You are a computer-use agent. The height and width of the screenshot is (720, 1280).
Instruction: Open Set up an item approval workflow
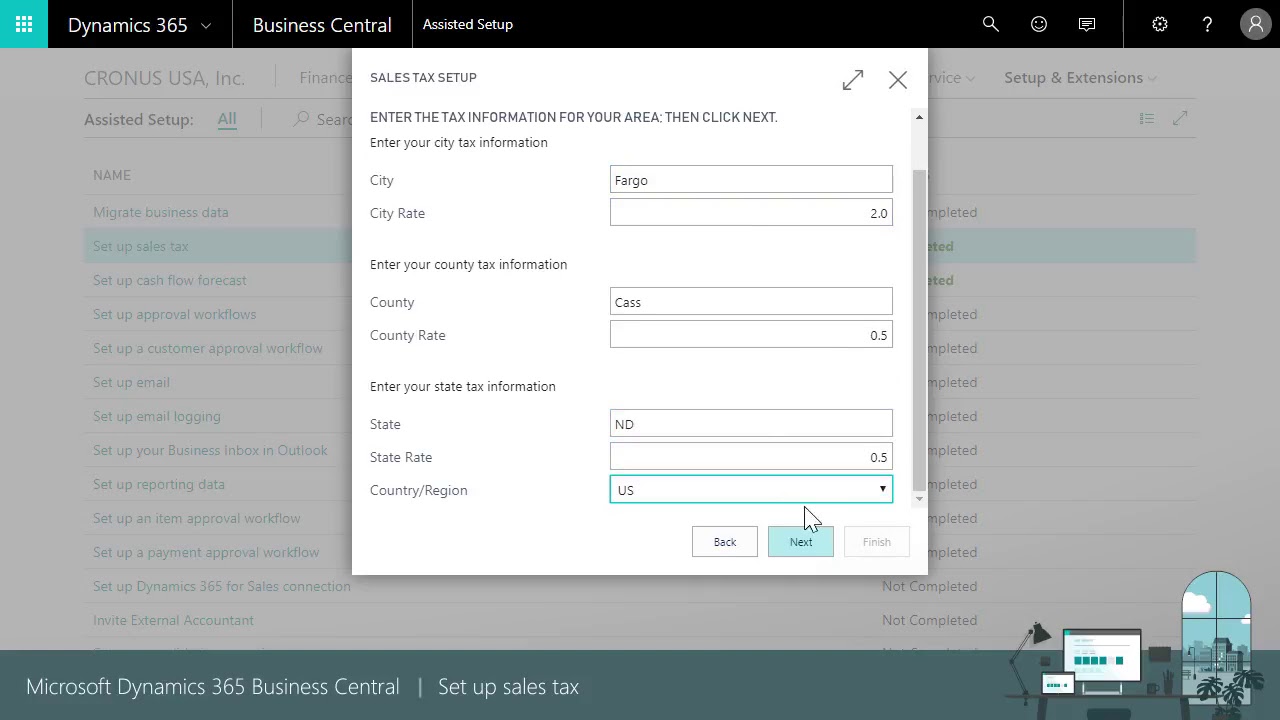(197, 518)
